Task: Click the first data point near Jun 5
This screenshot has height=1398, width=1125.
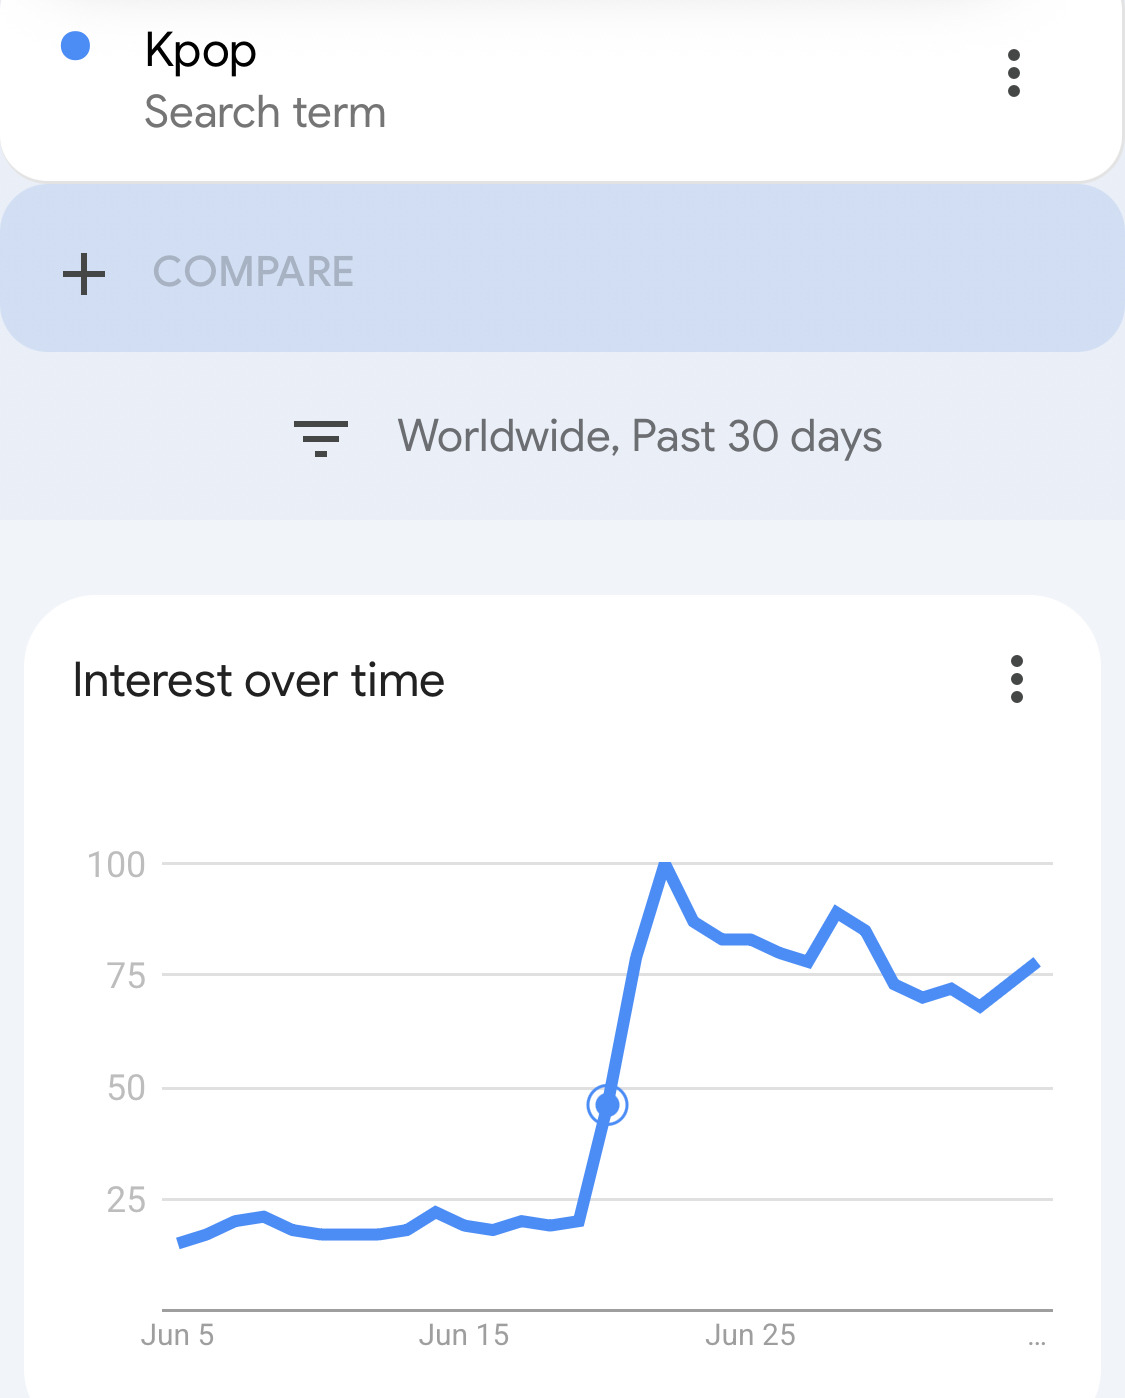Action: pyautogui.click(x=180, y=1242)
